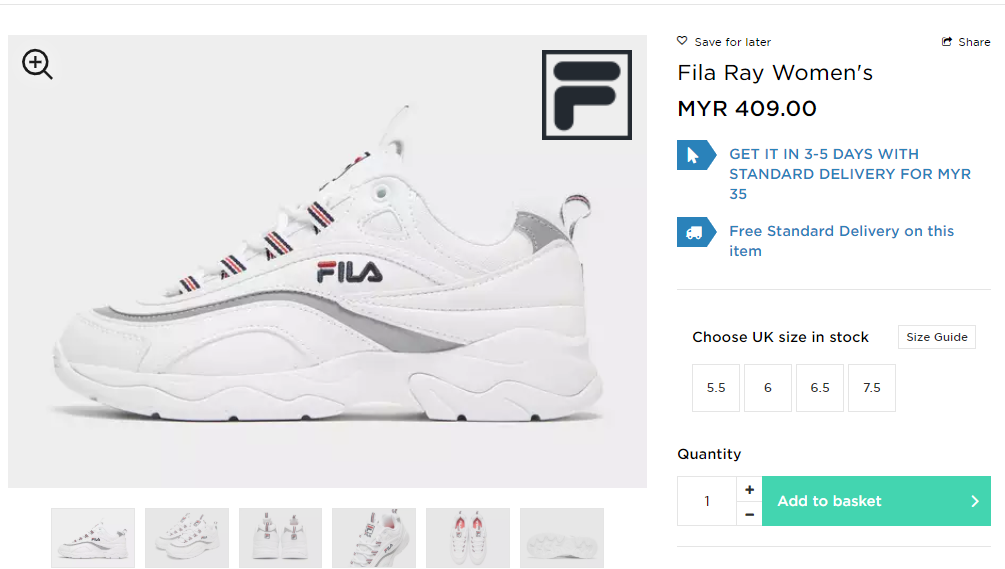Select UK size 5.5
The image size is (1005, 569).
716,388
